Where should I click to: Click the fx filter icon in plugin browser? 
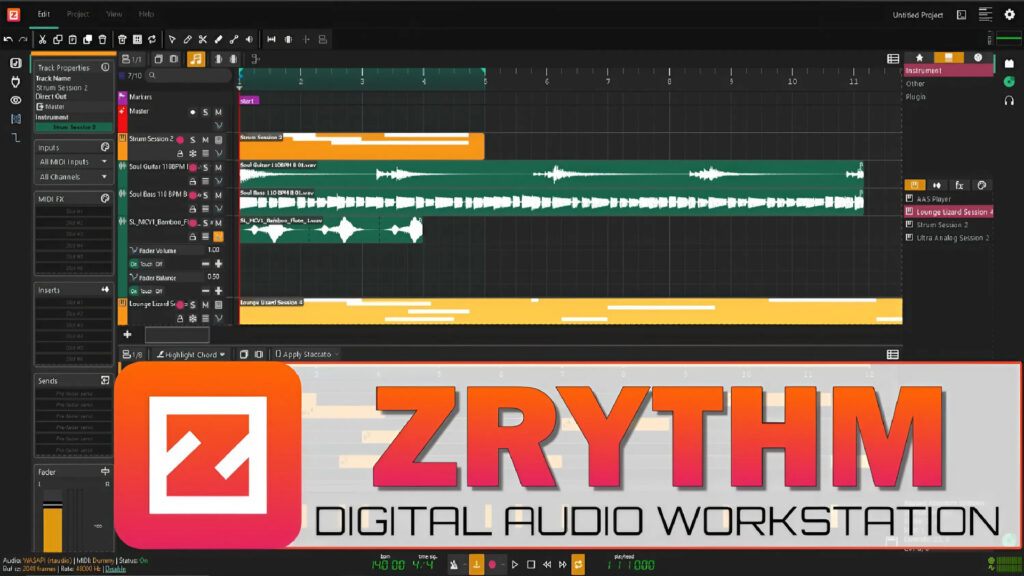(x=958, y=185)
